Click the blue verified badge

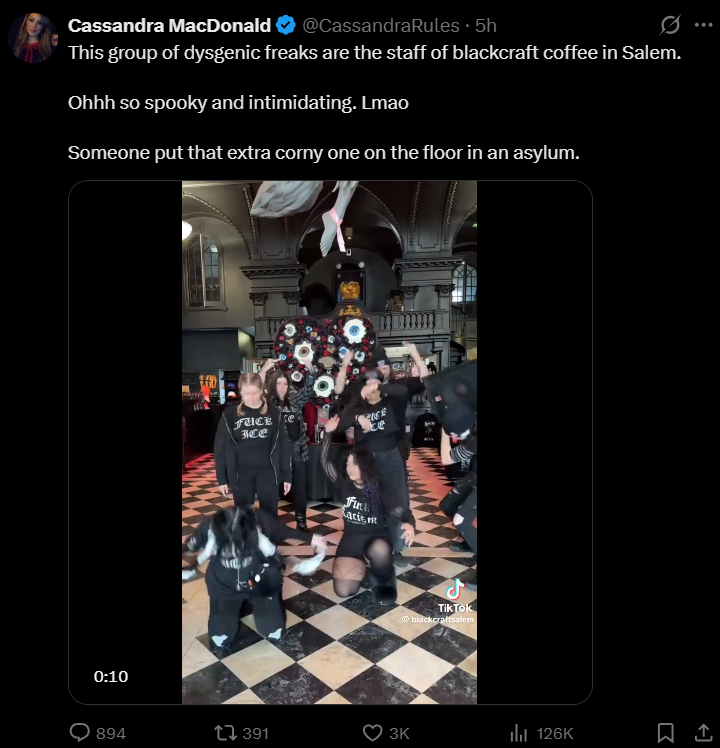[286, 25]
